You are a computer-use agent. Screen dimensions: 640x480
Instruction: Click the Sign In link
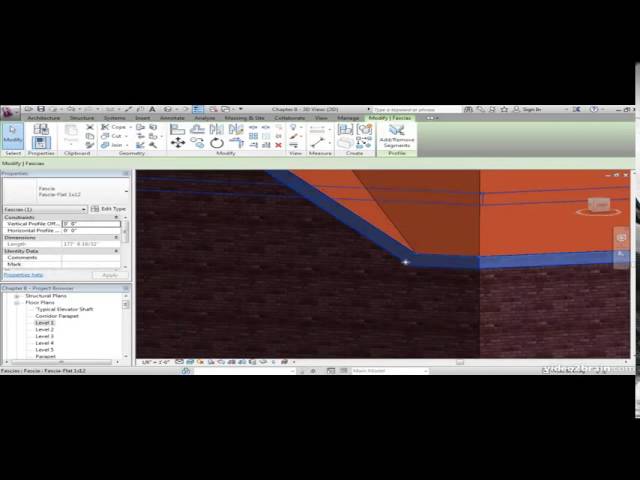coord(532,109)
